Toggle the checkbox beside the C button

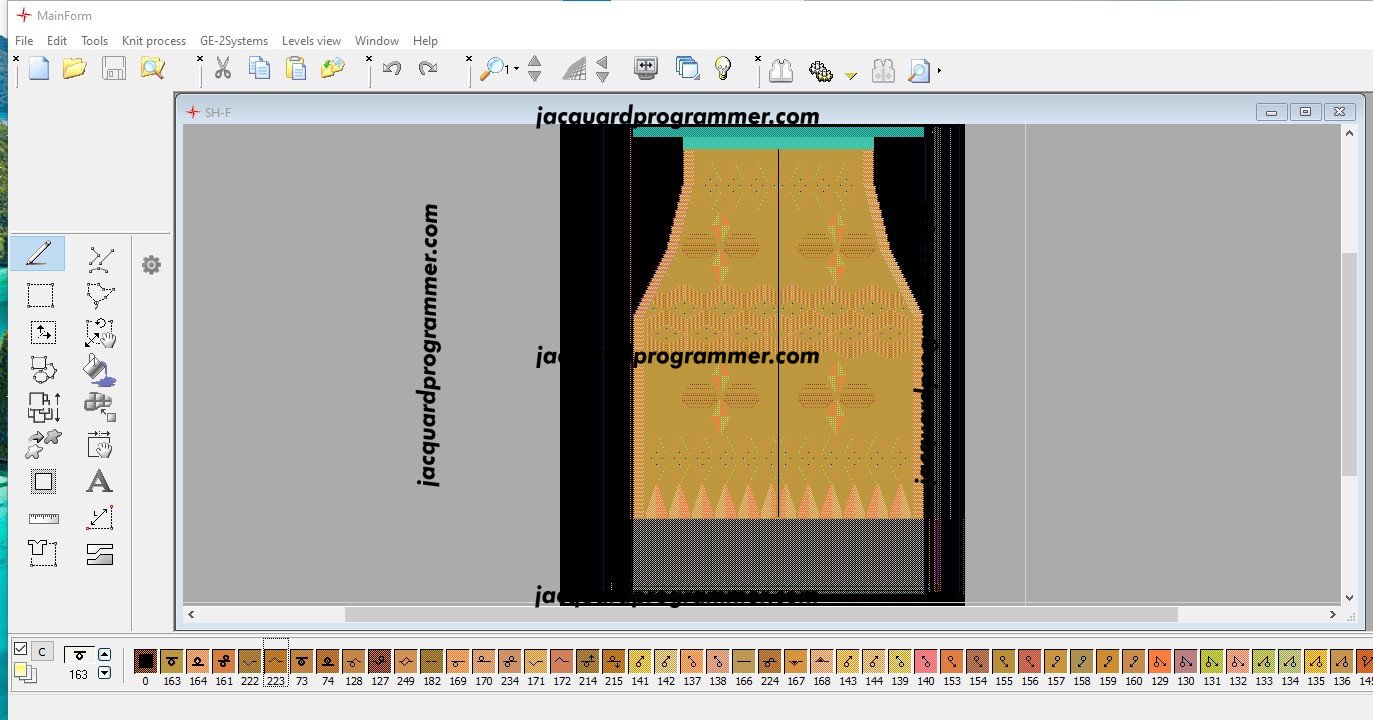click(20, 650)
